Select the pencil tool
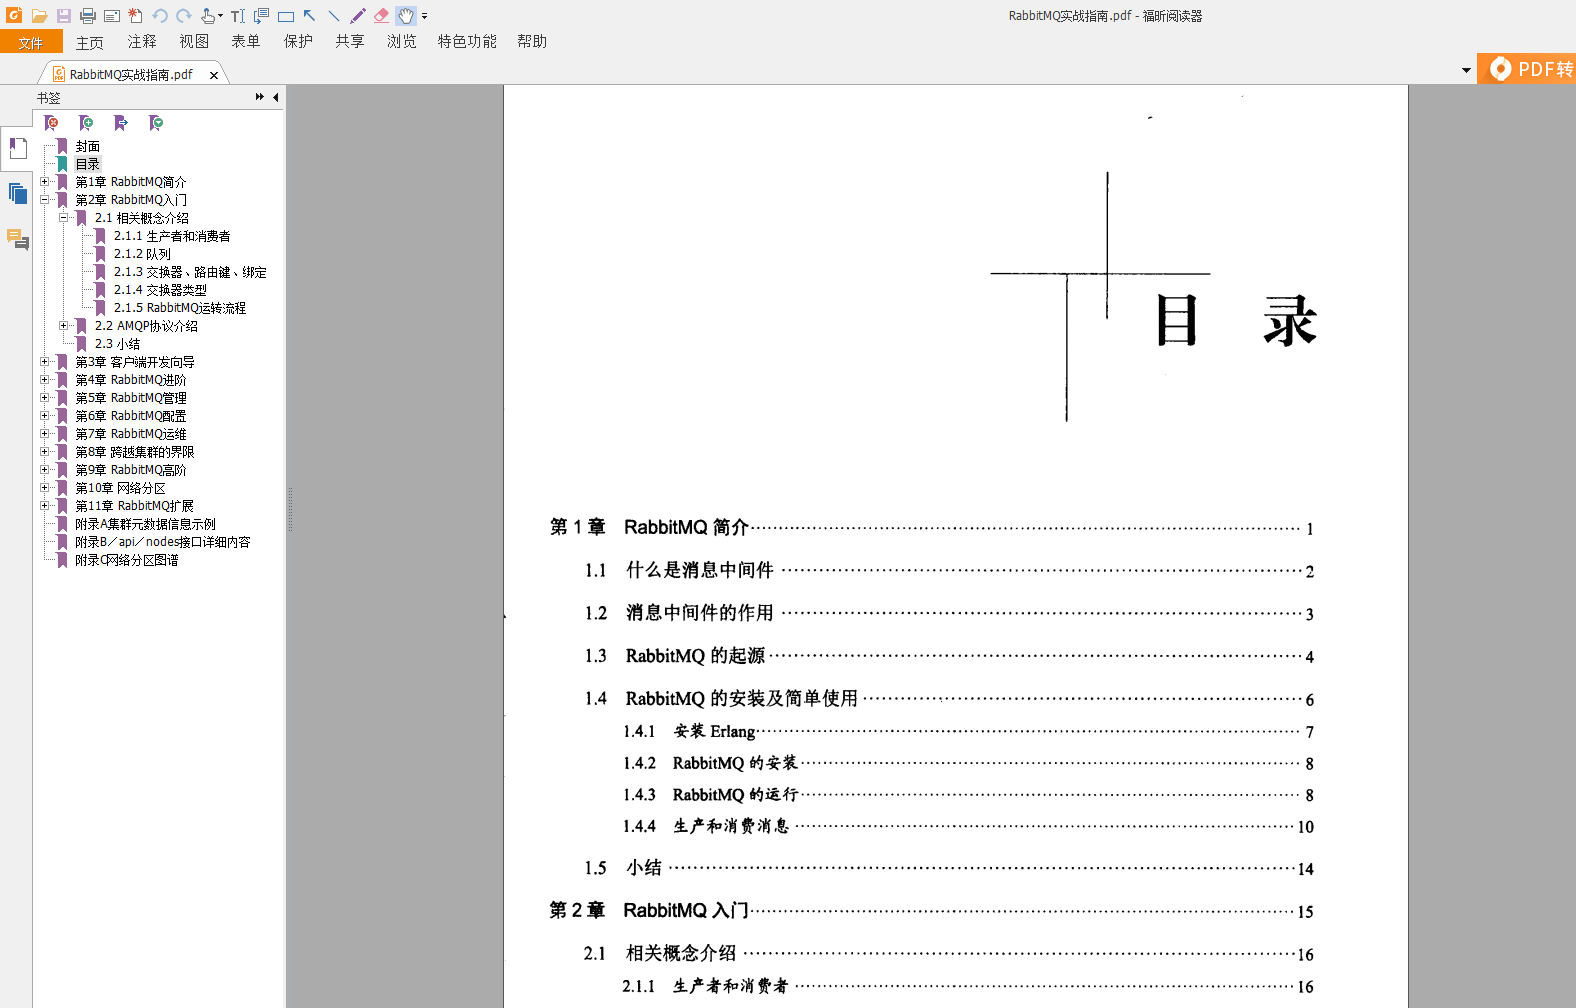Screen dimensions: 1576x1008 coord(358,16)
